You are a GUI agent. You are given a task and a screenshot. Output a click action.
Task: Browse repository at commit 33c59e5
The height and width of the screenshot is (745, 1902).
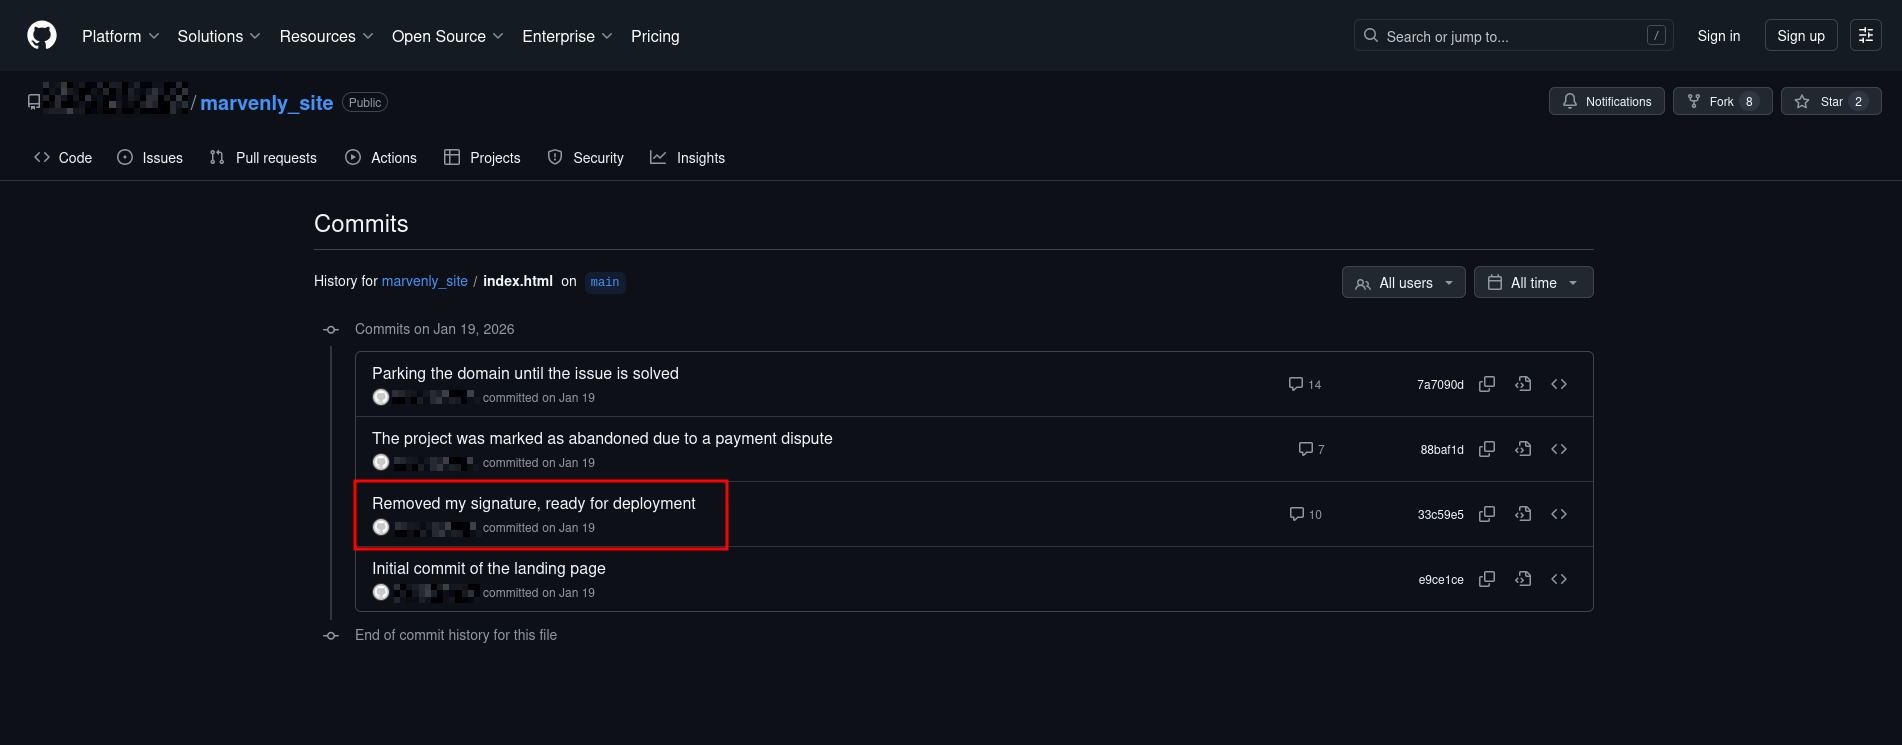(1559, 514)
